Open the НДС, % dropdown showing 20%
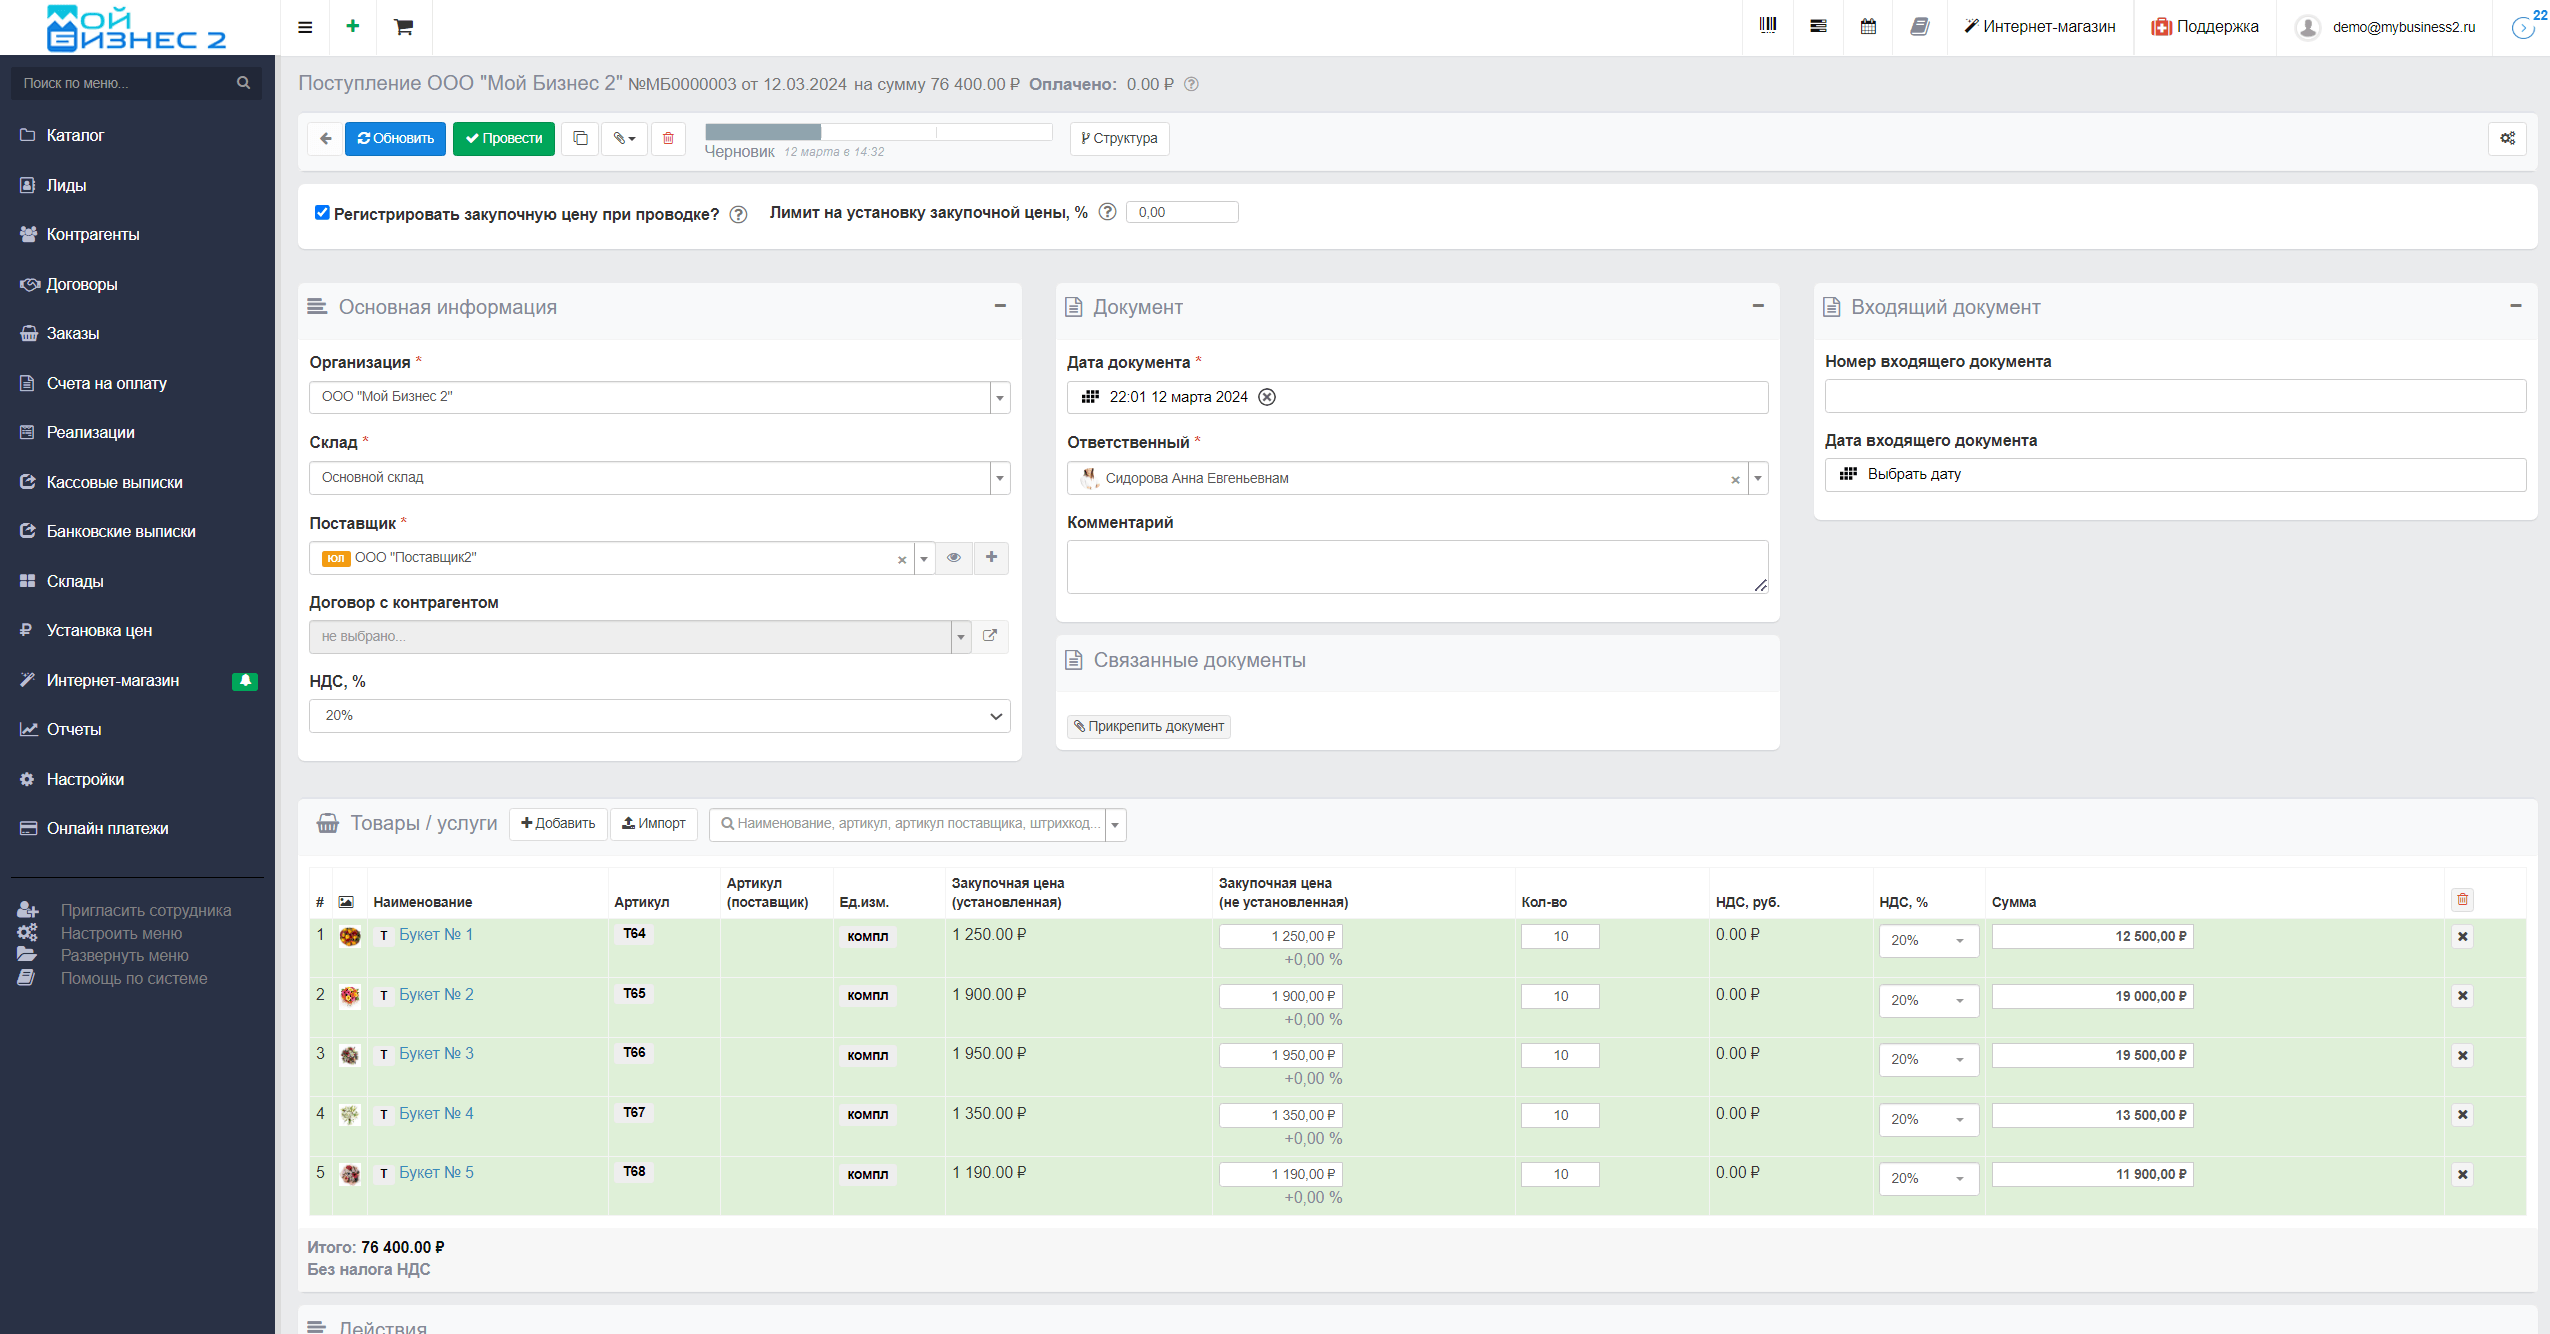The image size is (2550, 1334). (659, 715)
